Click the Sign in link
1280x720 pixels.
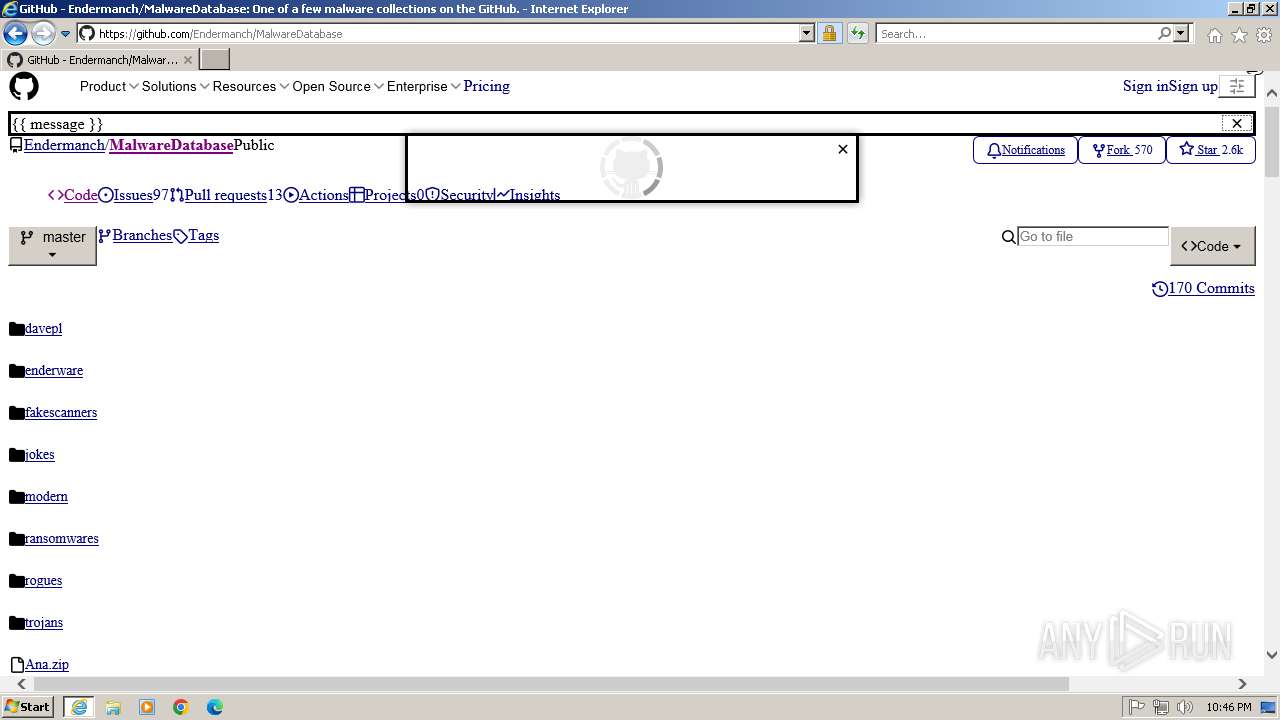click(x=1145, y=86)
